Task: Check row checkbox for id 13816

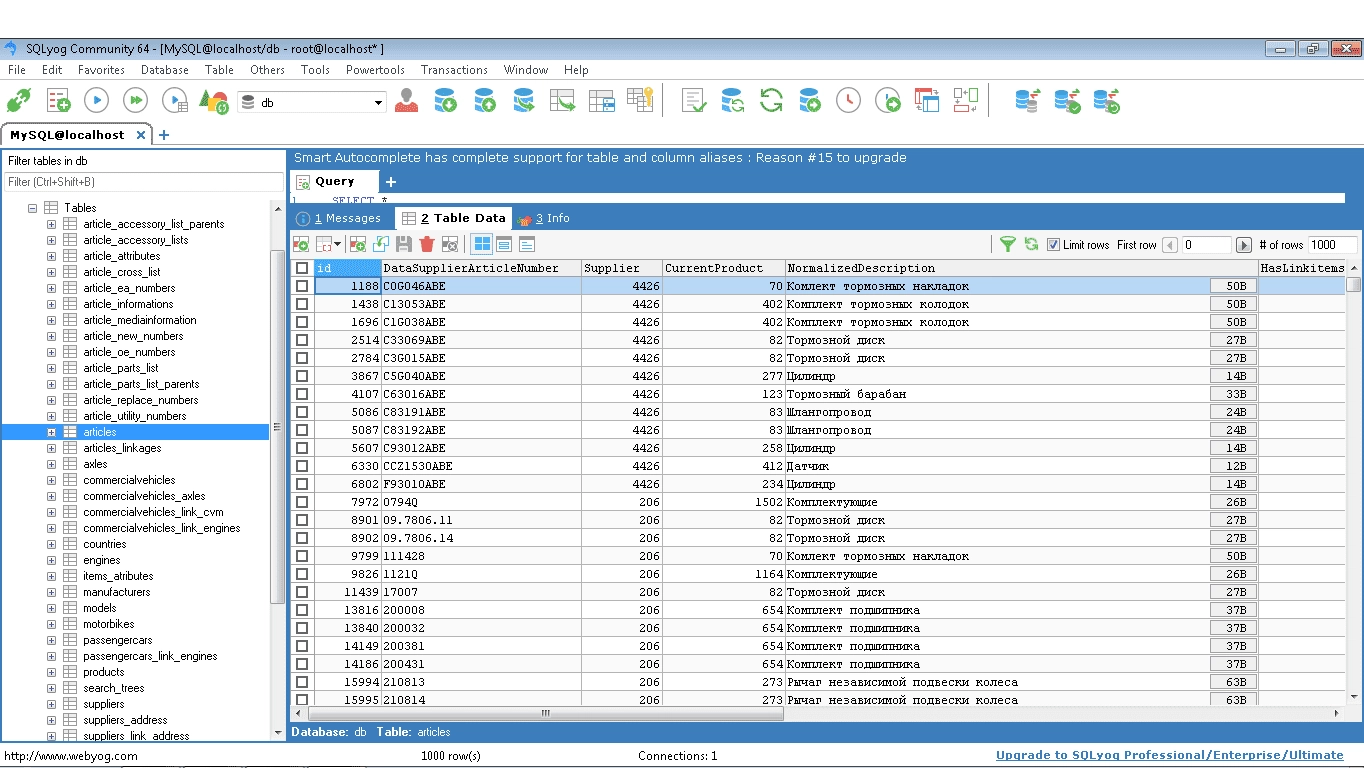Action: click(x=302, y=610)
